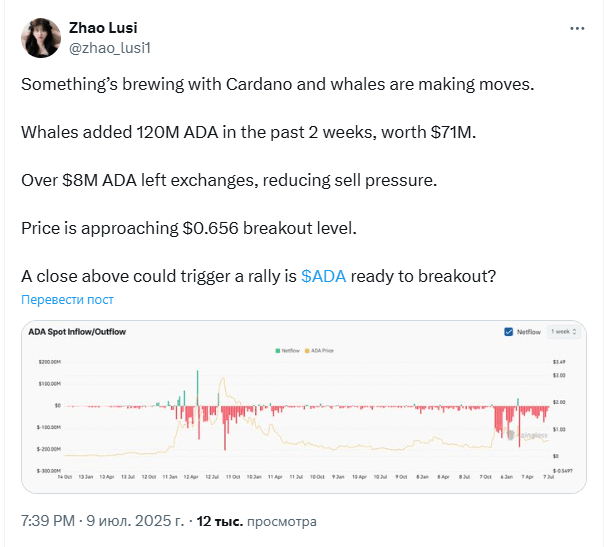
Task: Open Zhao Lusi's profile avatar
Action: (x=41, y=38)
